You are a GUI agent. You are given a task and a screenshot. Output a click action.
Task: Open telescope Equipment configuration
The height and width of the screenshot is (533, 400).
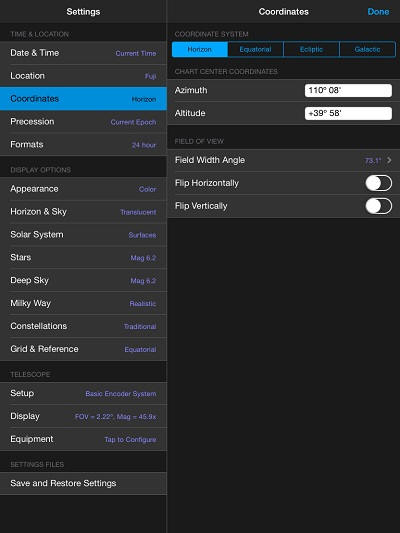pyautogui.click(x=83, y=439)
